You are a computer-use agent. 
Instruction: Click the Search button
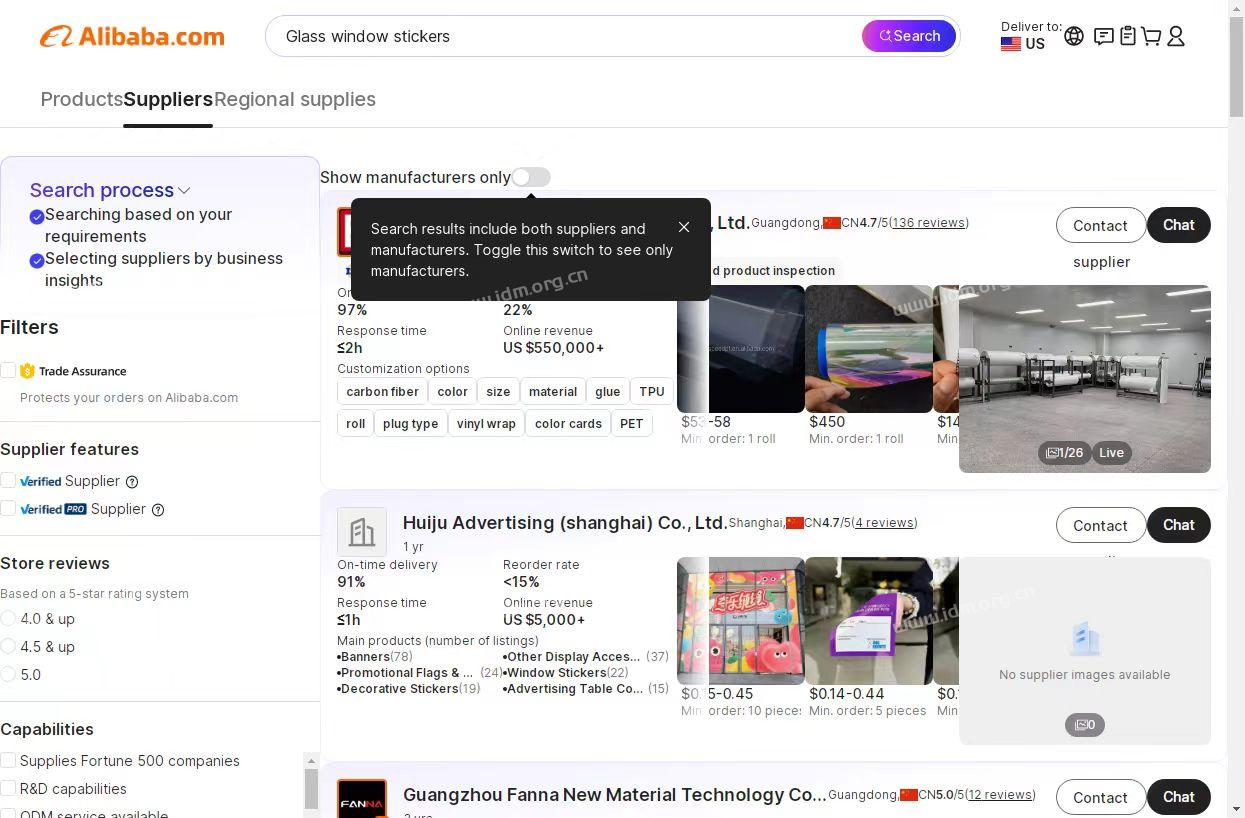pos(909,36)
